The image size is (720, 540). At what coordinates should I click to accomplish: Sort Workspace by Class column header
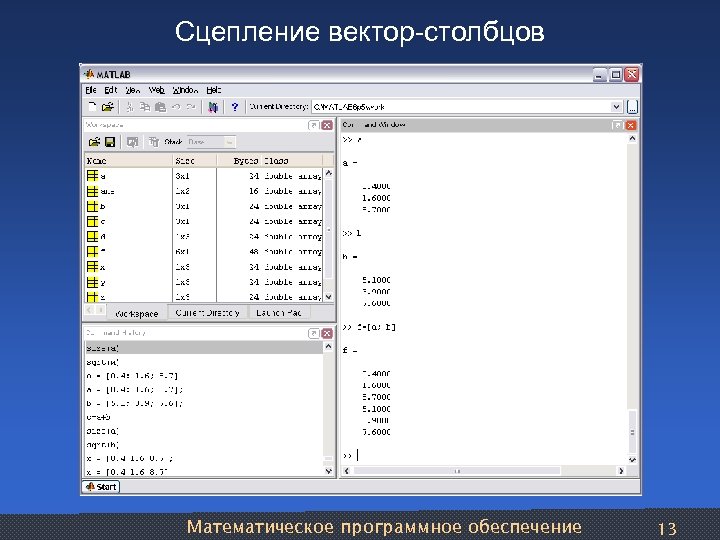(292, 161)
